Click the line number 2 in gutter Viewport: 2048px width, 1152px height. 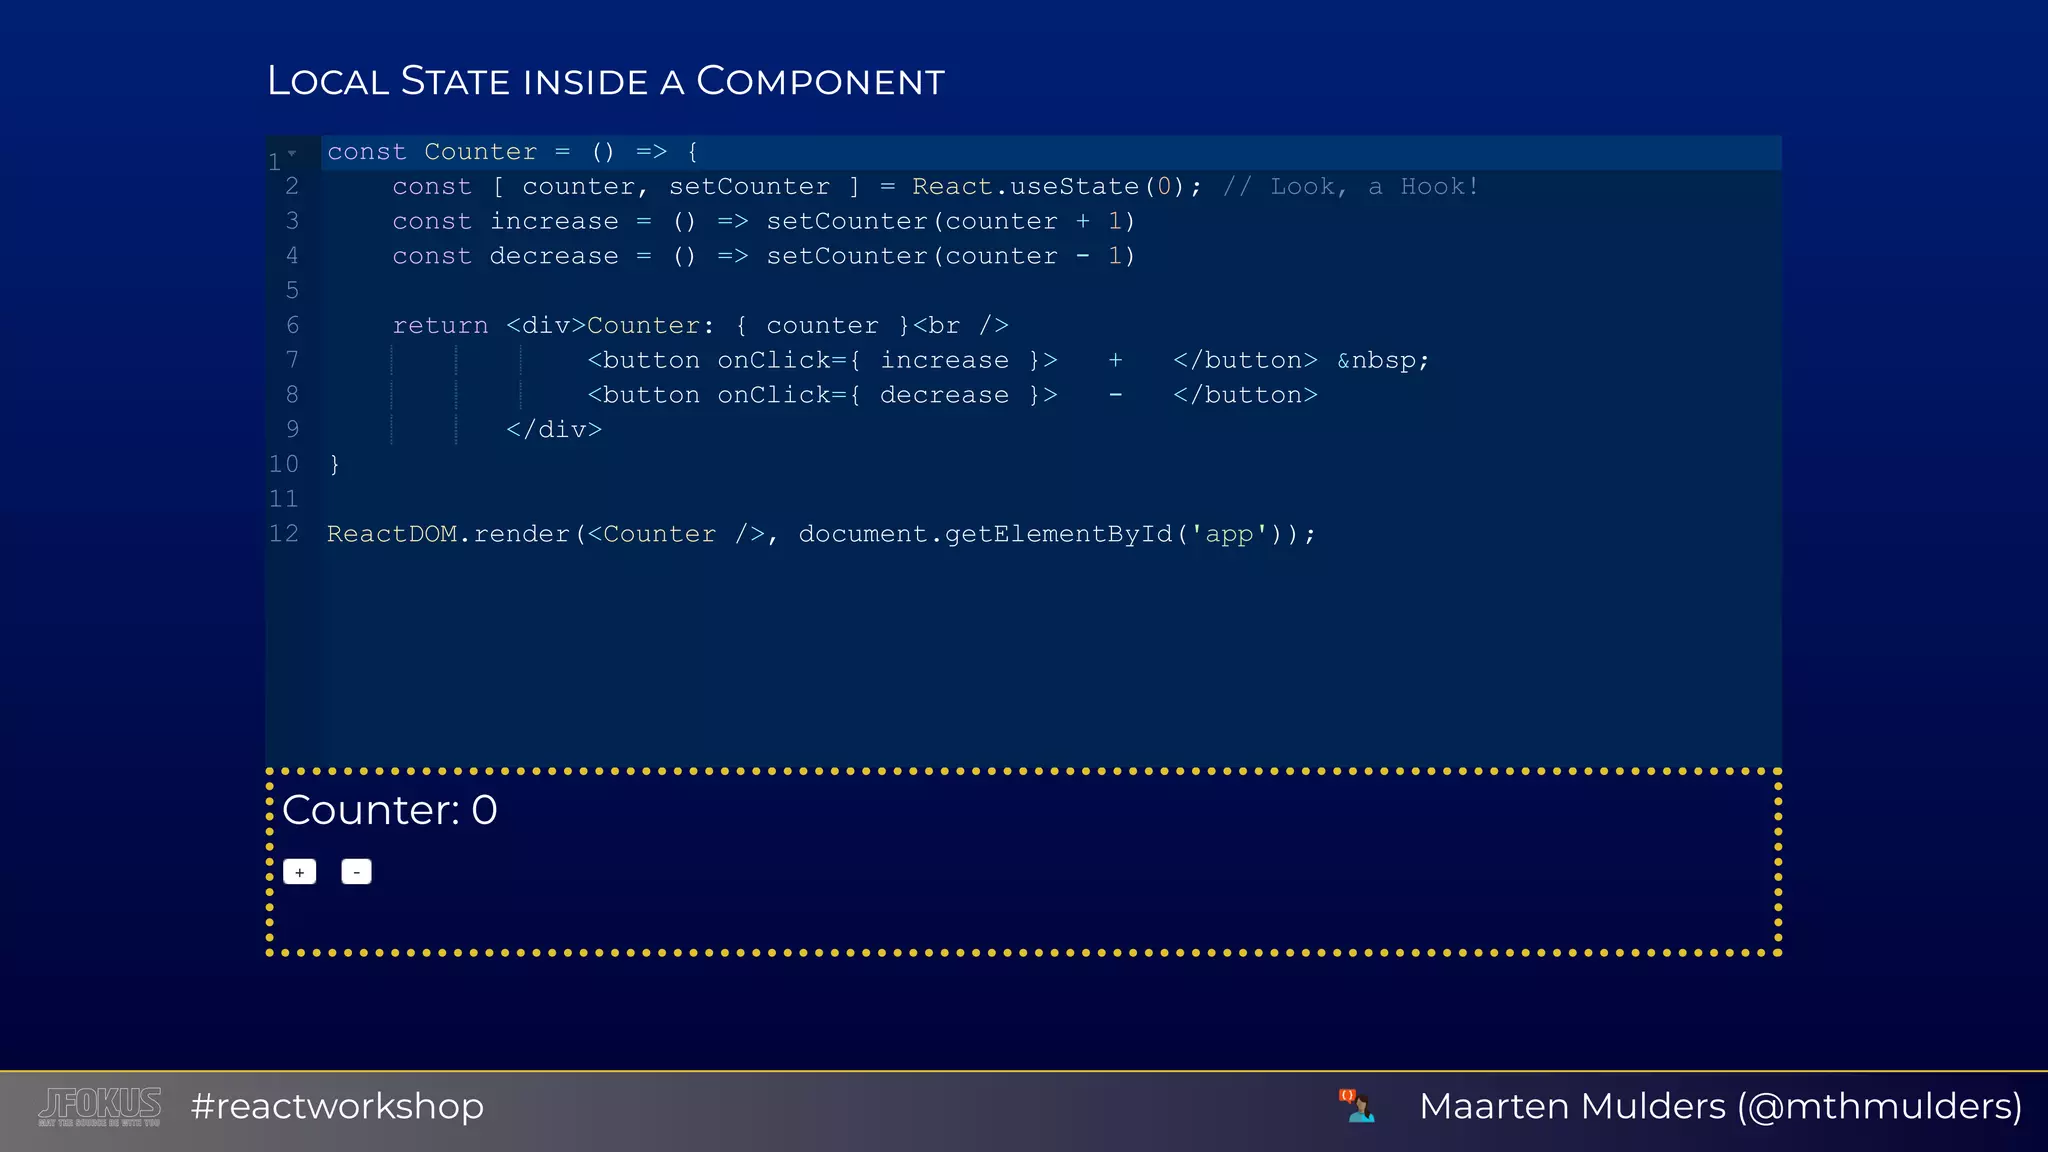[292, 186]
